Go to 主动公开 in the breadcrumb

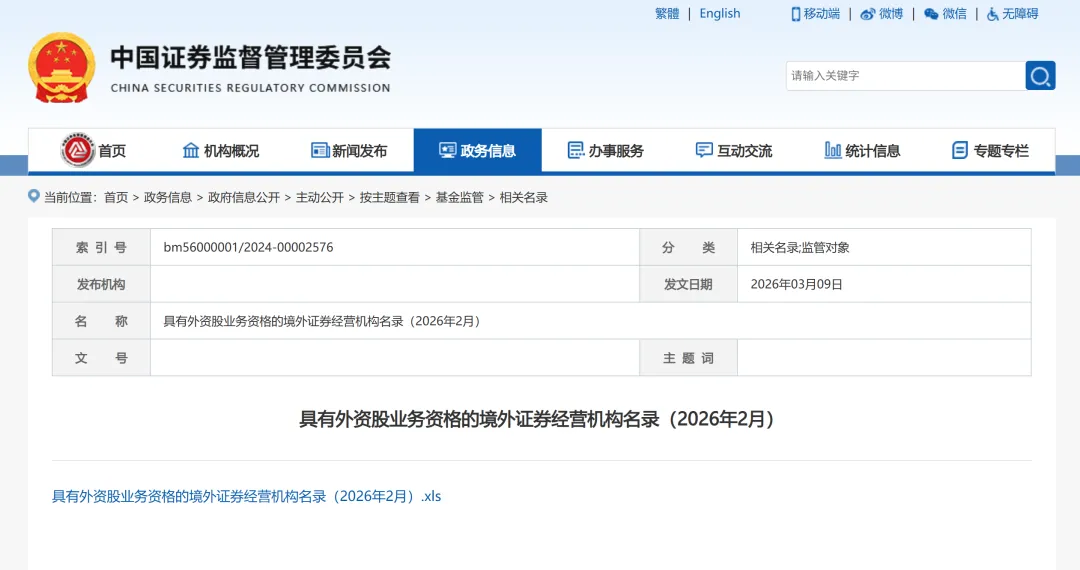(x=320, y=198)
